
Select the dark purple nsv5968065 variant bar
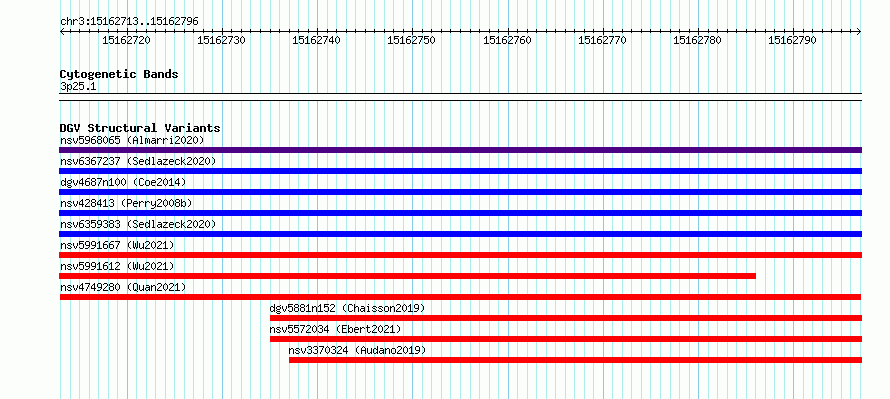pos(460,150)
